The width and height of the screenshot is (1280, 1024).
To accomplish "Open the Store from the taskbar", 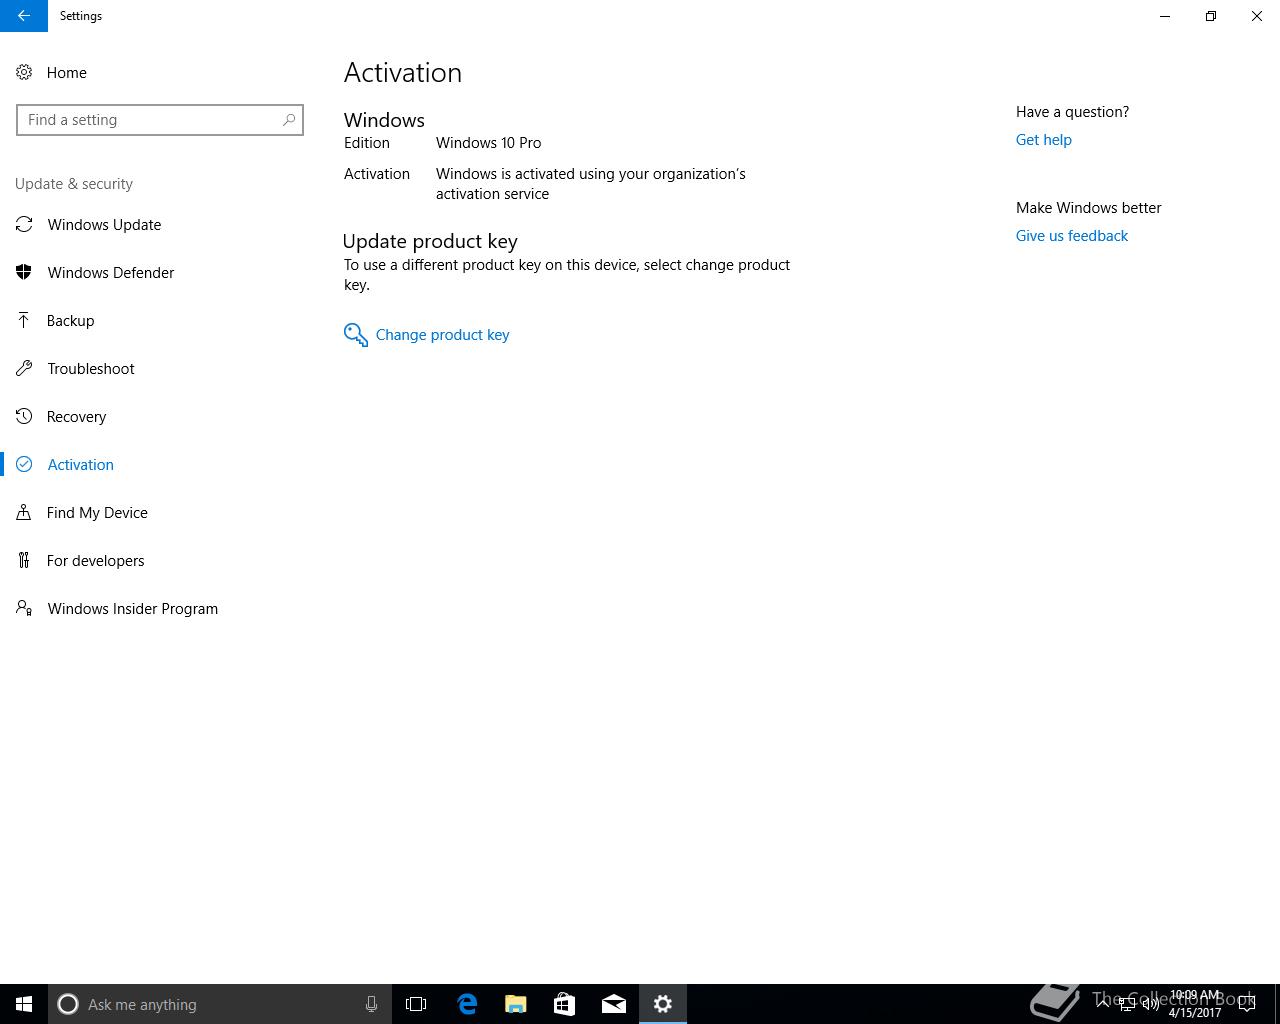I will 564,1004.
